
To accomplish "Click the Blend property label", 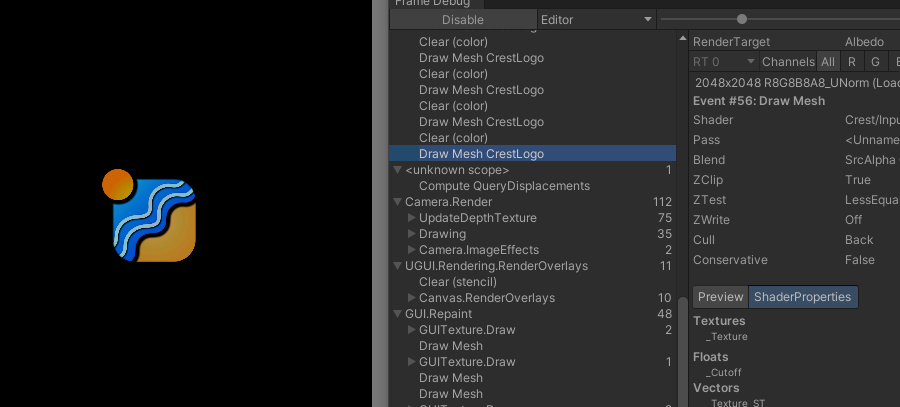I will tap(709, 160).
